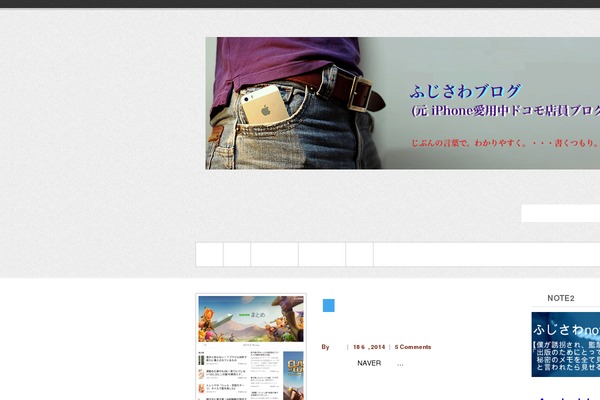Open the post thumbnail showing NAVER まとめ screenshot
Viewport: 600px width, 400px height.
(251, 347)
